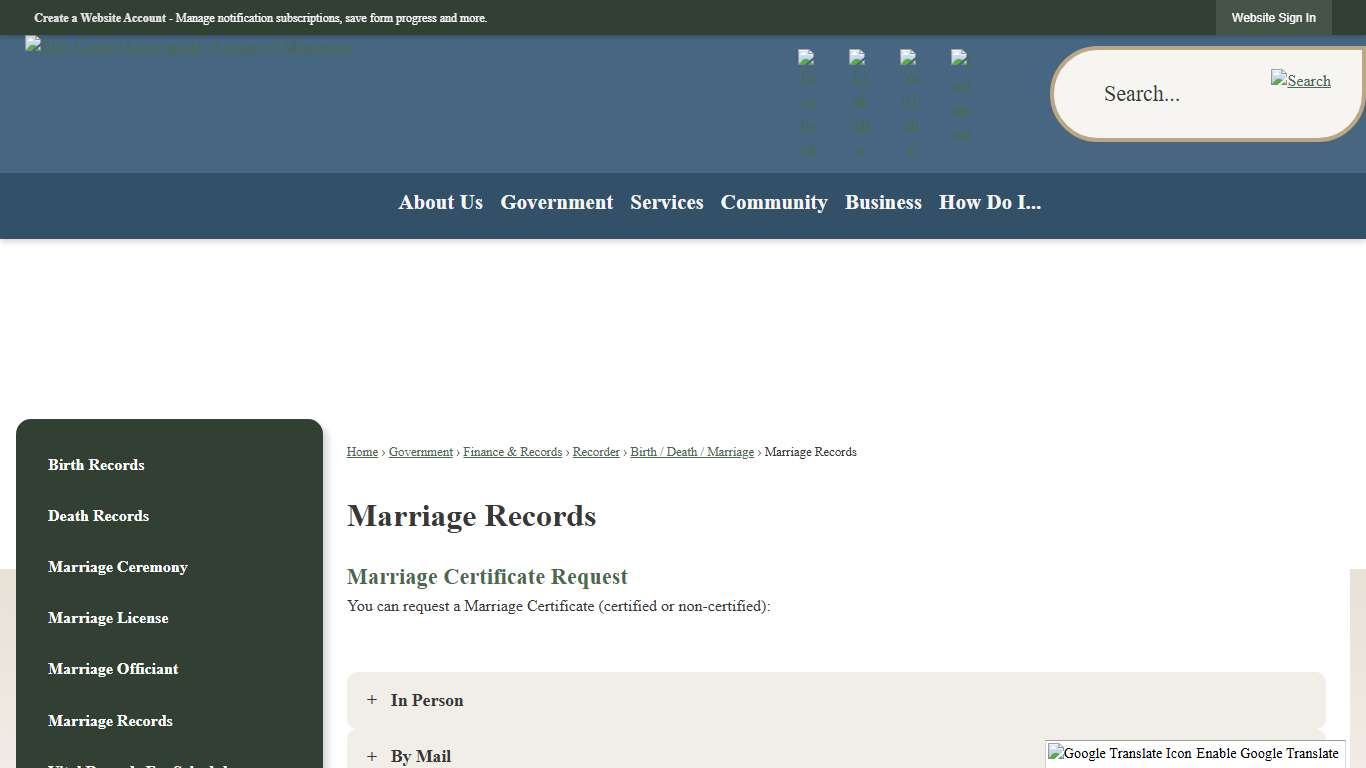
Task: Open the Birth Records sidebar link
Action: [x=96, y=465]
